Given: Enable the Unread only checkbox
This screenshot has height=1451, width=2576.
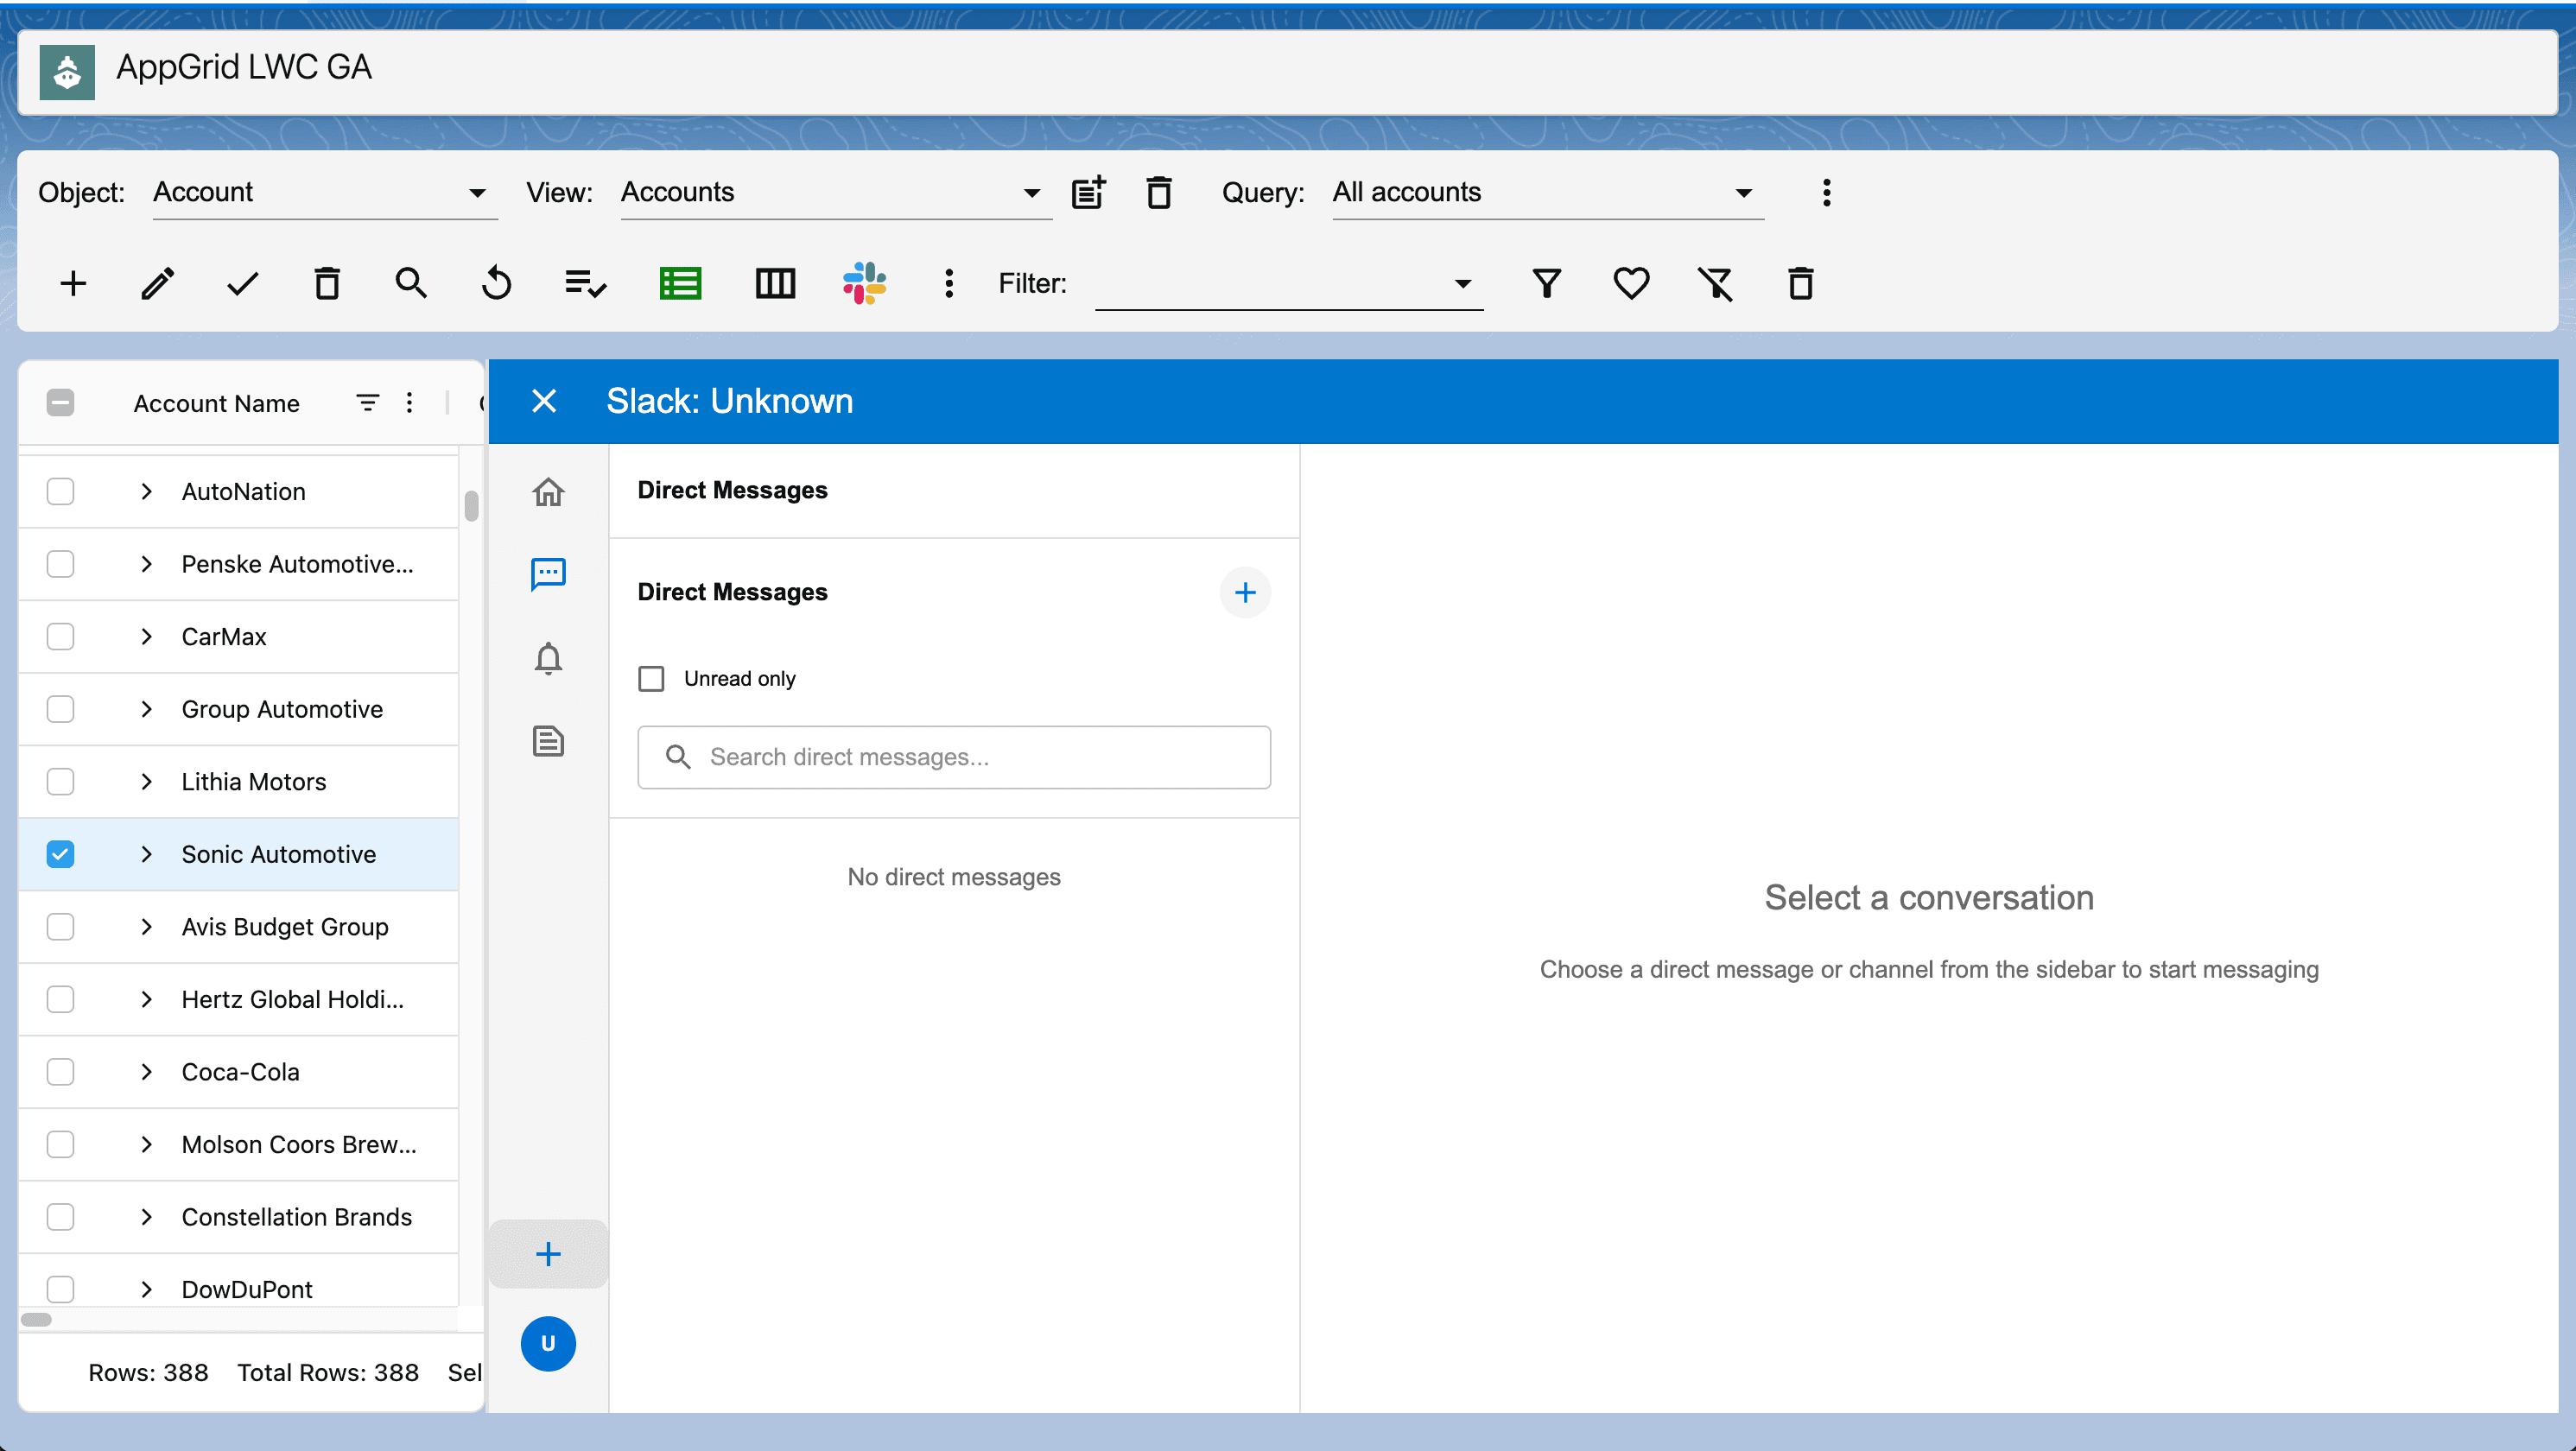Looking at the screenshot, I should [651, 679].
